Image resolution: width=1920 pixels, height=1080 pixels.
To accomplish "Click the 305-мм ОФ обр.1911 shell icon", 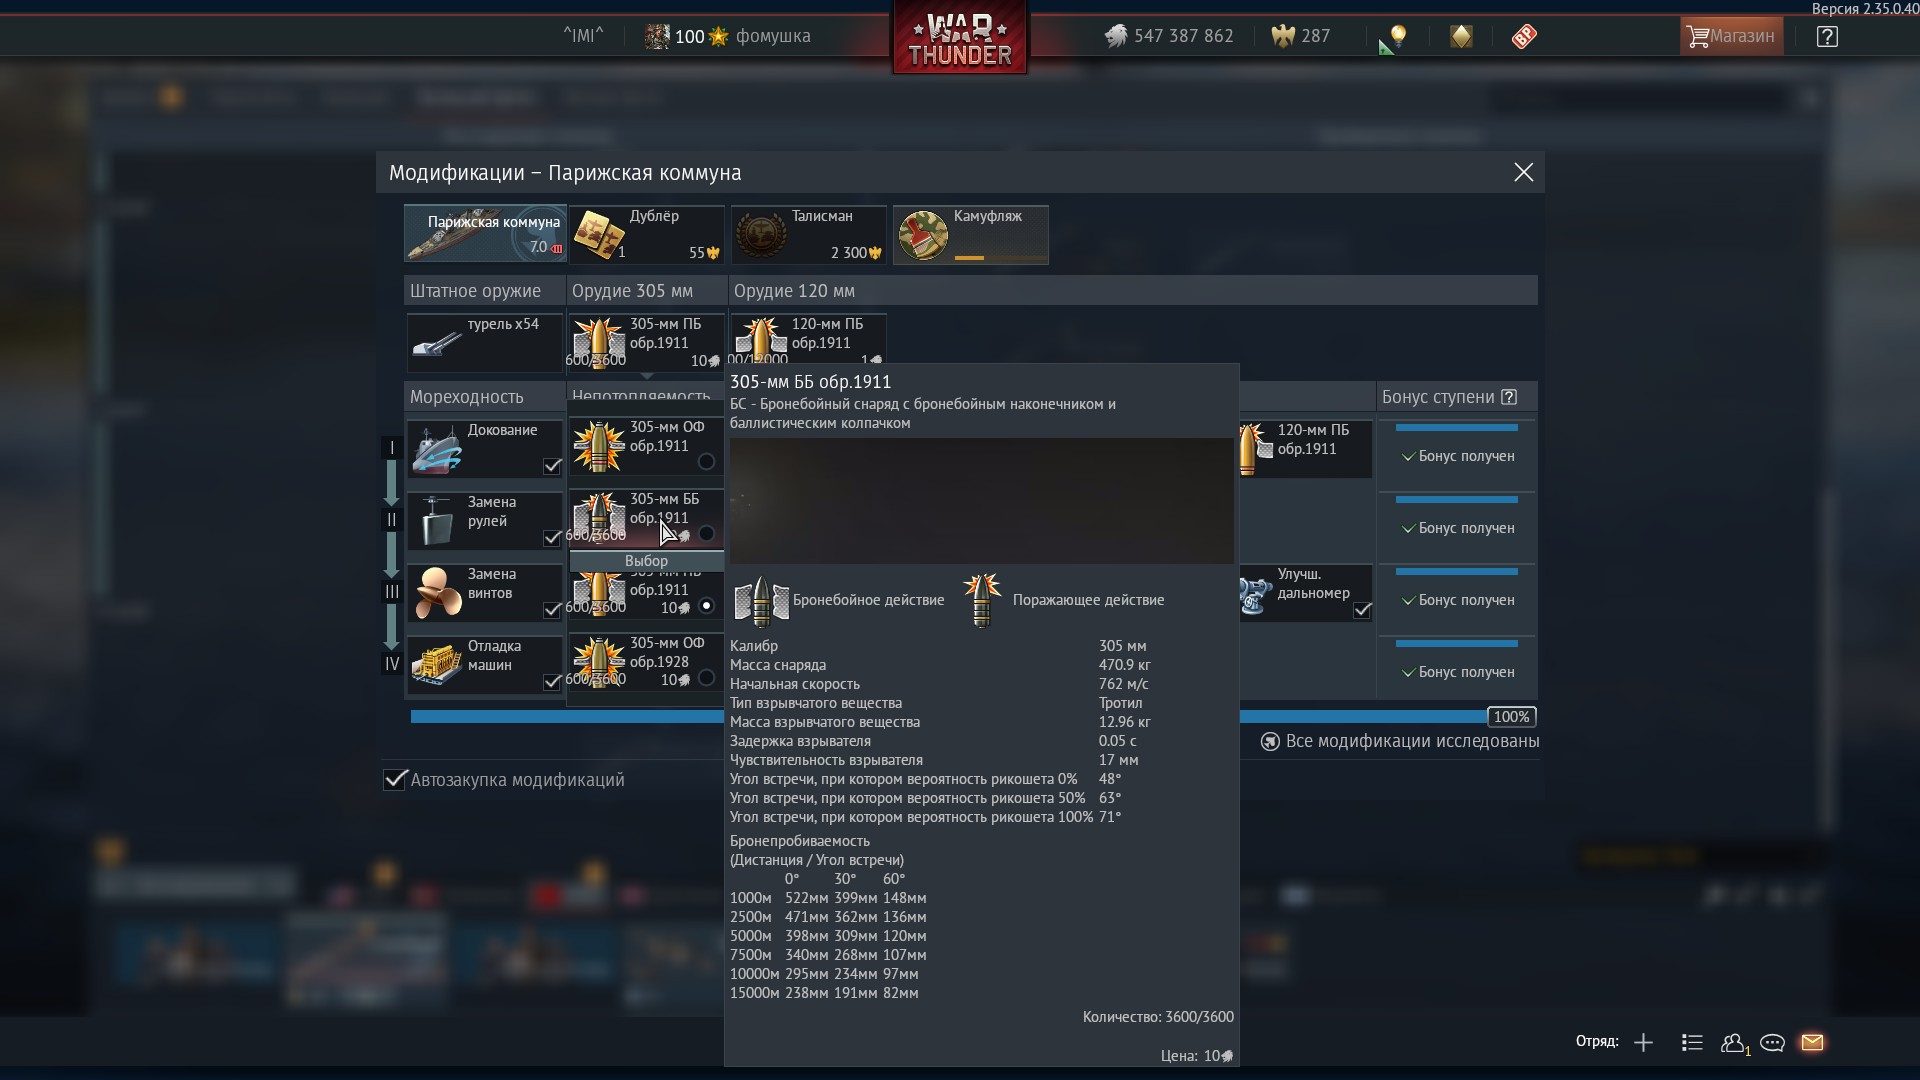I will (x=598, y=446).
